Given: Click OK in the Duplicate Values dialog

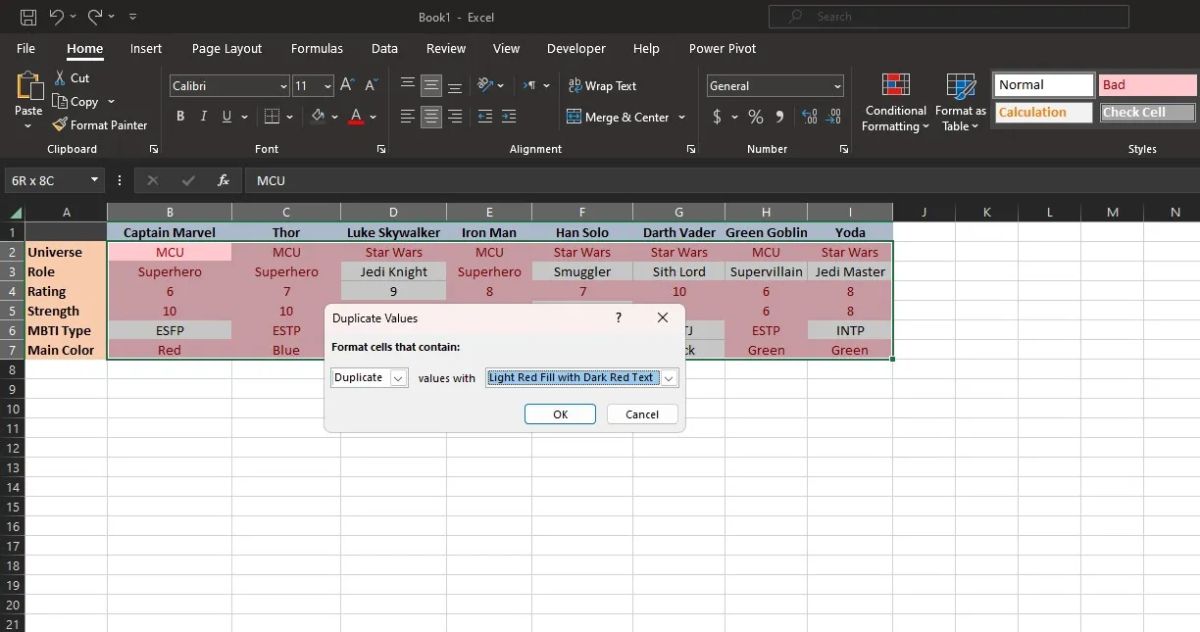Looking at the screenshot, I should 559,413.
